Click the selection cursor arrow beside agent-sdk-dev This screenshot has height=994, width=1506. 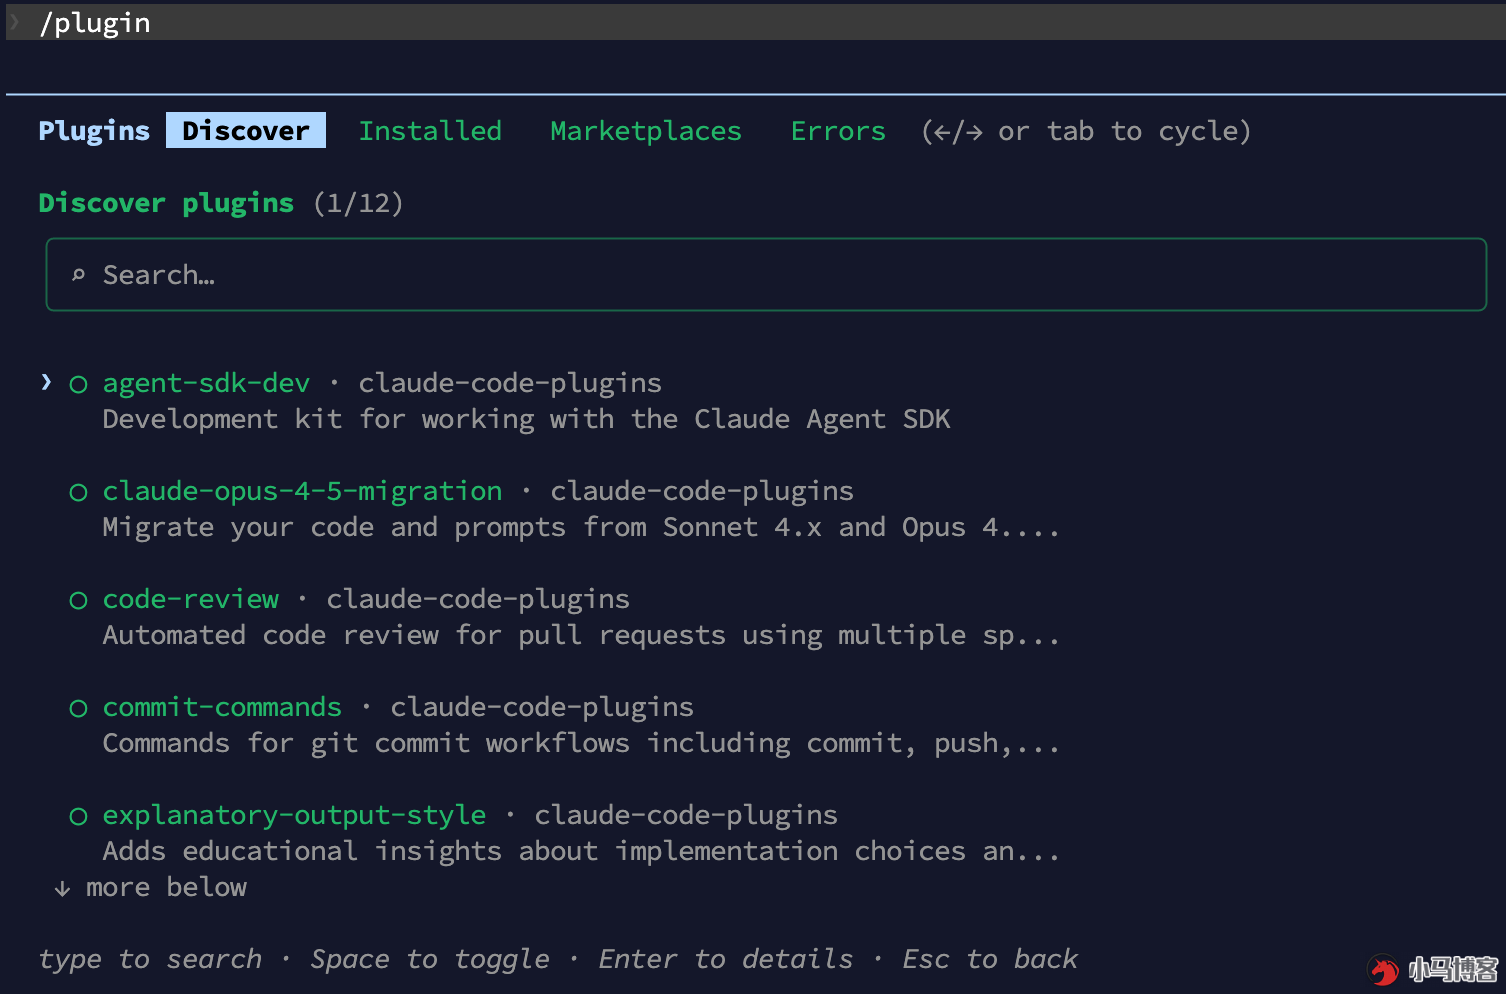tap(46, 382)
